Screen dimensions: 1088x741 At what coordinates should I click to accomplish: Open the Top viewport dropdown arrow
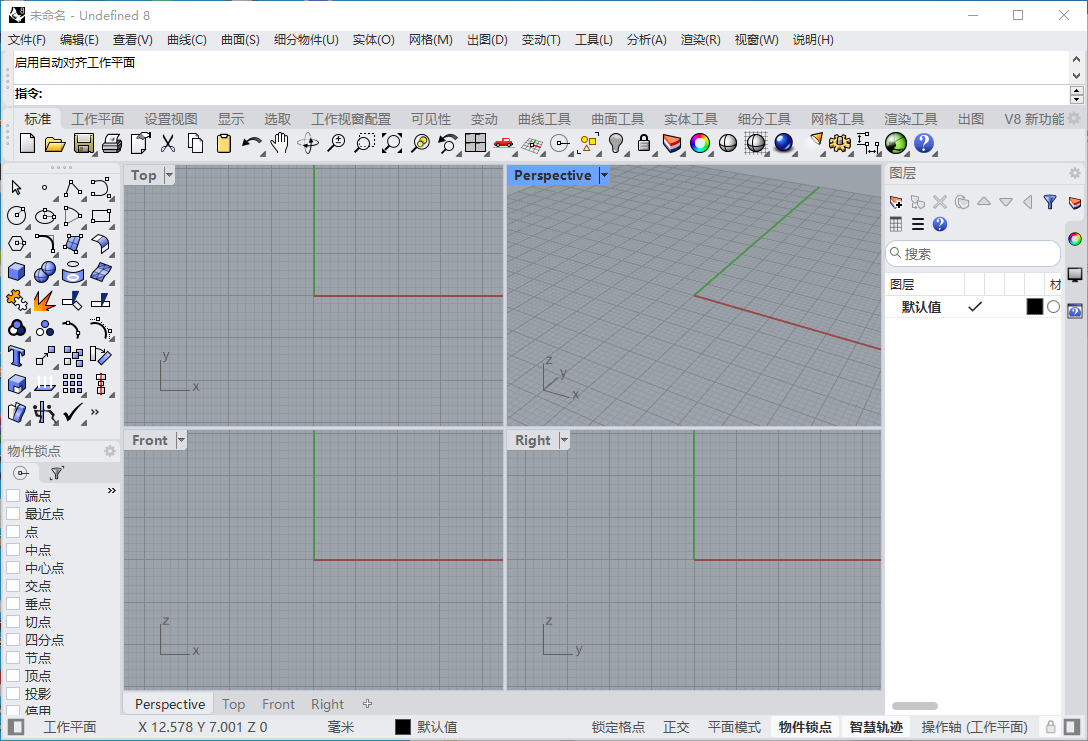pos(169,176)
